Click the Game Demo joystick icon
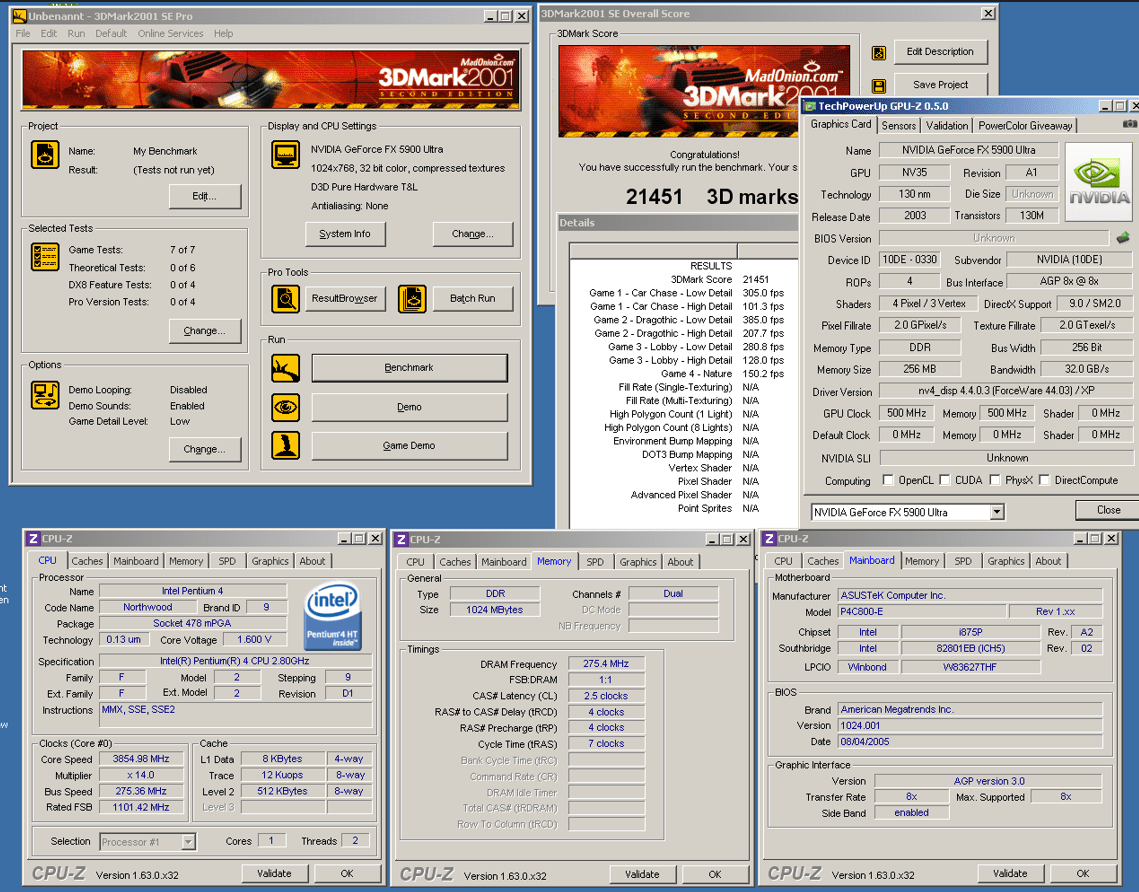This screenshot has height=892, width=1139. click(x=285, y=445)
